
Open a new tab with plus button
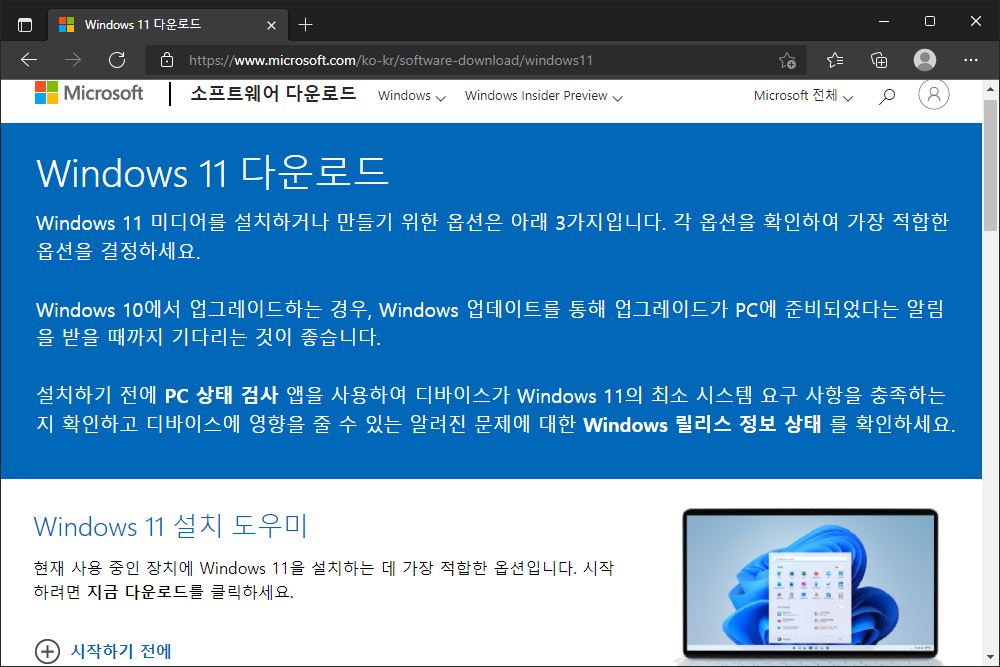pos(305,25)
